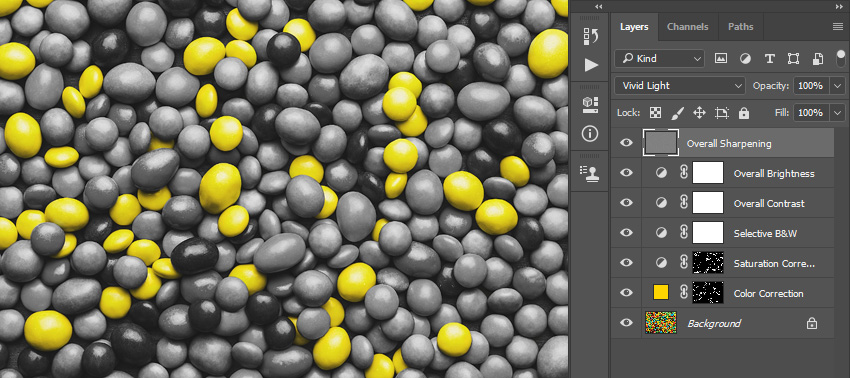Toggle Background layer visibility eye
The height and width of the screenshot is (378, 850).
(627, 323)
